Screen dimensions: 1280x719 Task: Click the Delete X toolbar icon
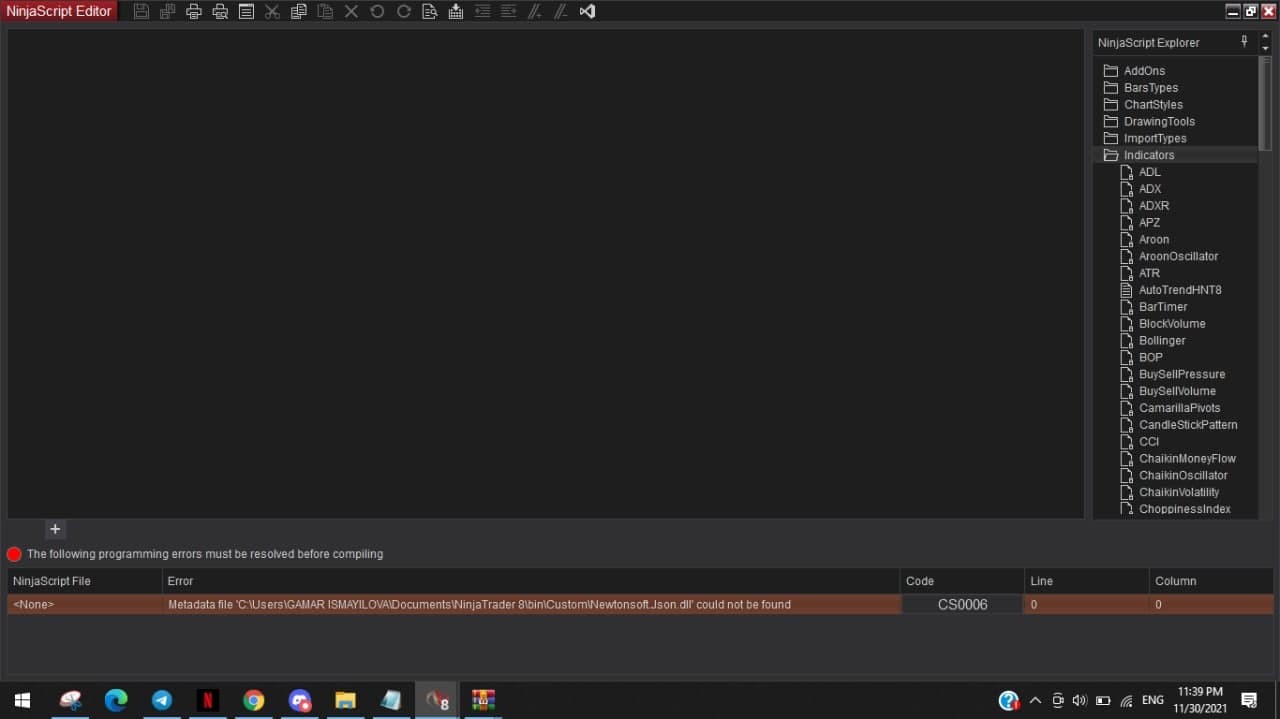click(x=351, y=11)
